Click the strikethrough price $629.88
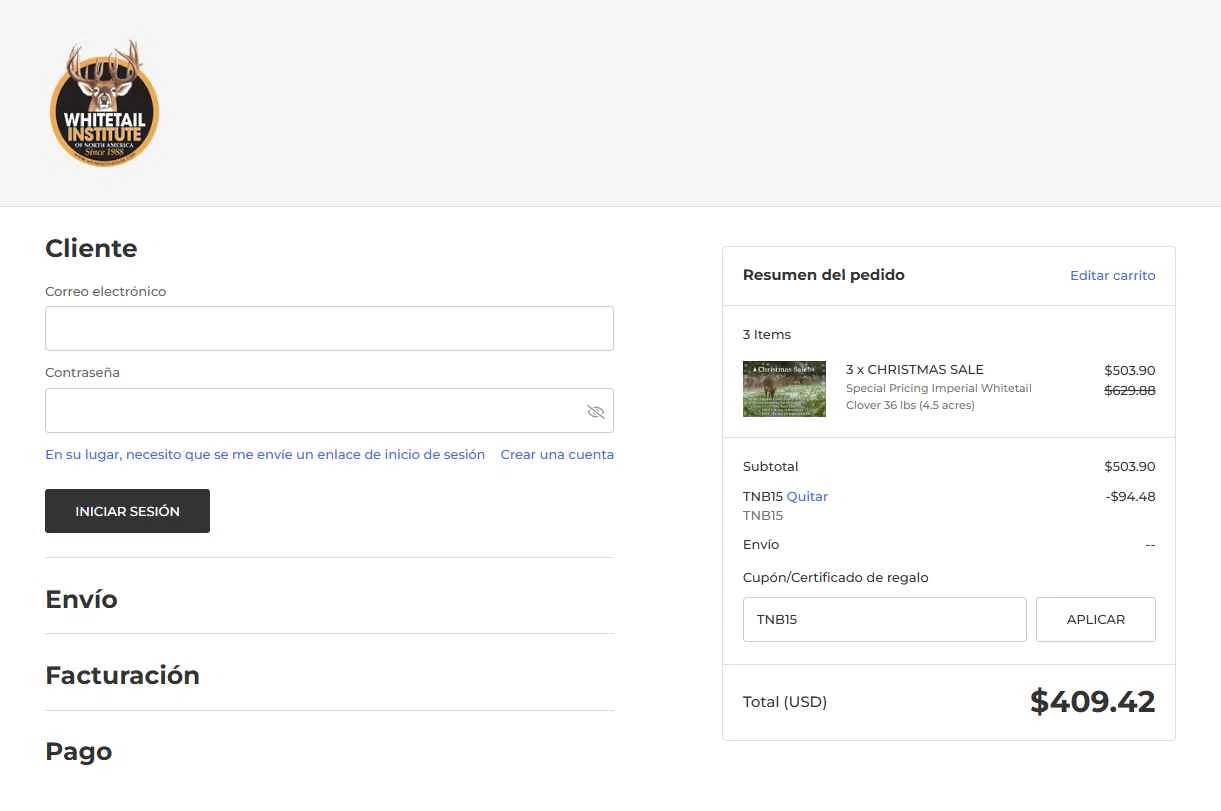1221x811 pixels. (1129, 390)
